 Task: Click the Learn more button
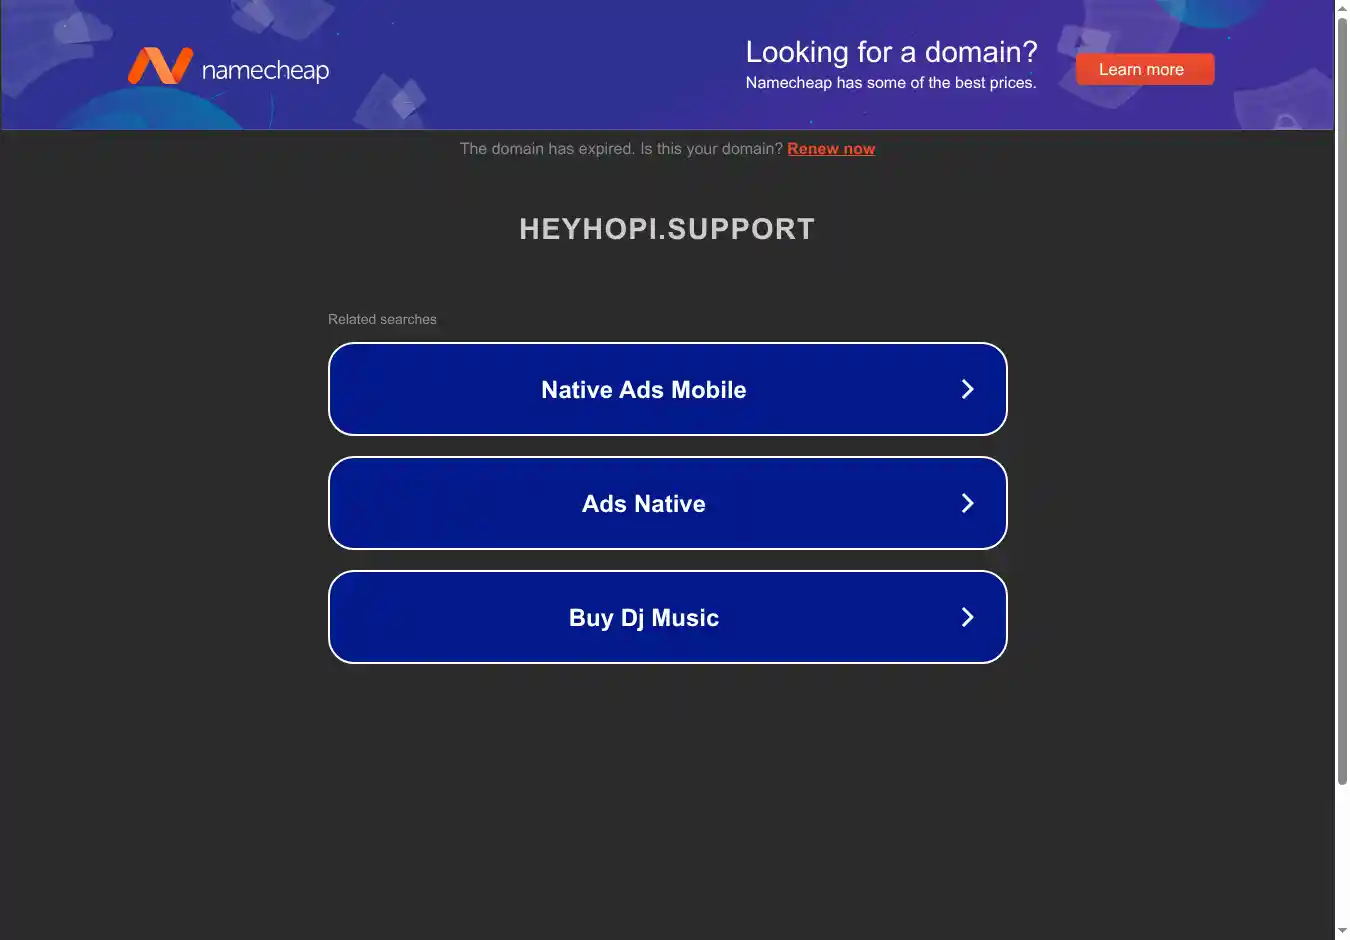pos(1145,69)
